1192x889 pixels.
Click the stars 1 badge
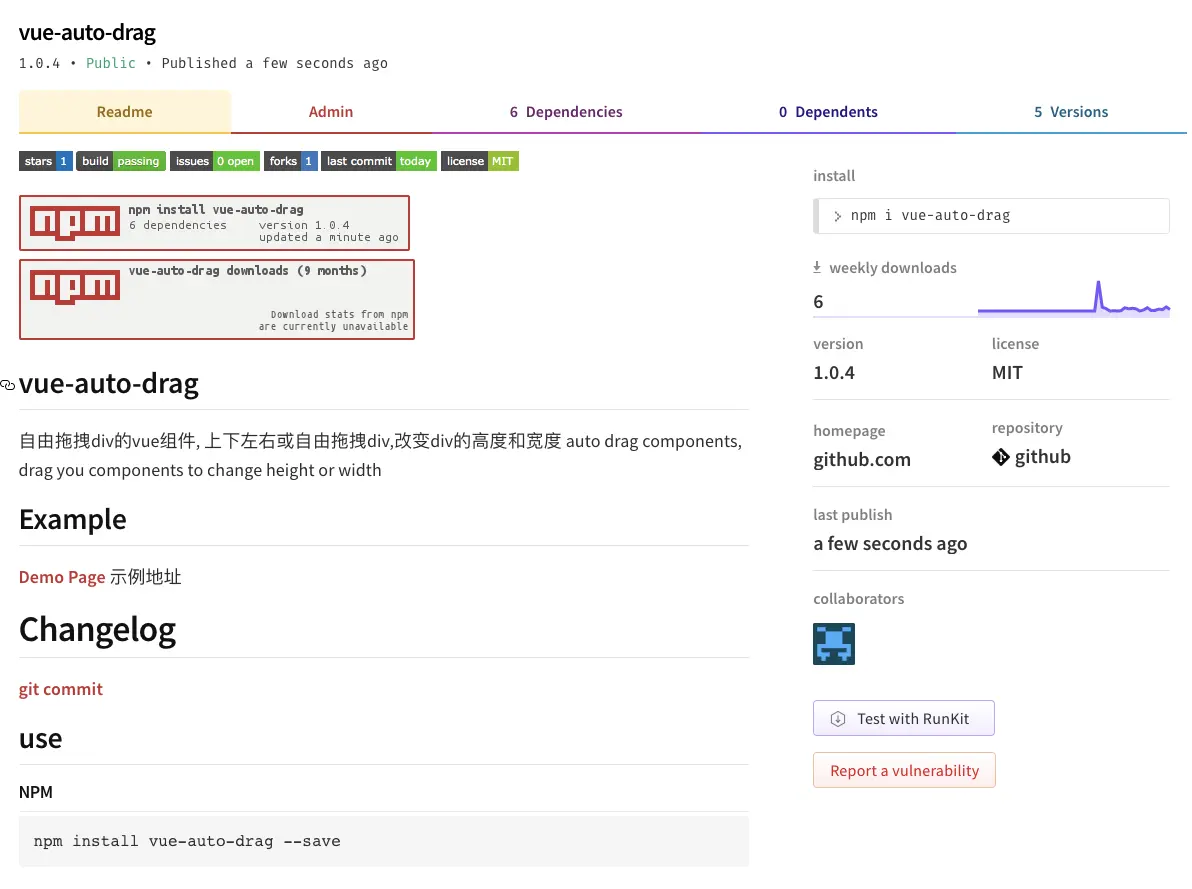point(46,161)
